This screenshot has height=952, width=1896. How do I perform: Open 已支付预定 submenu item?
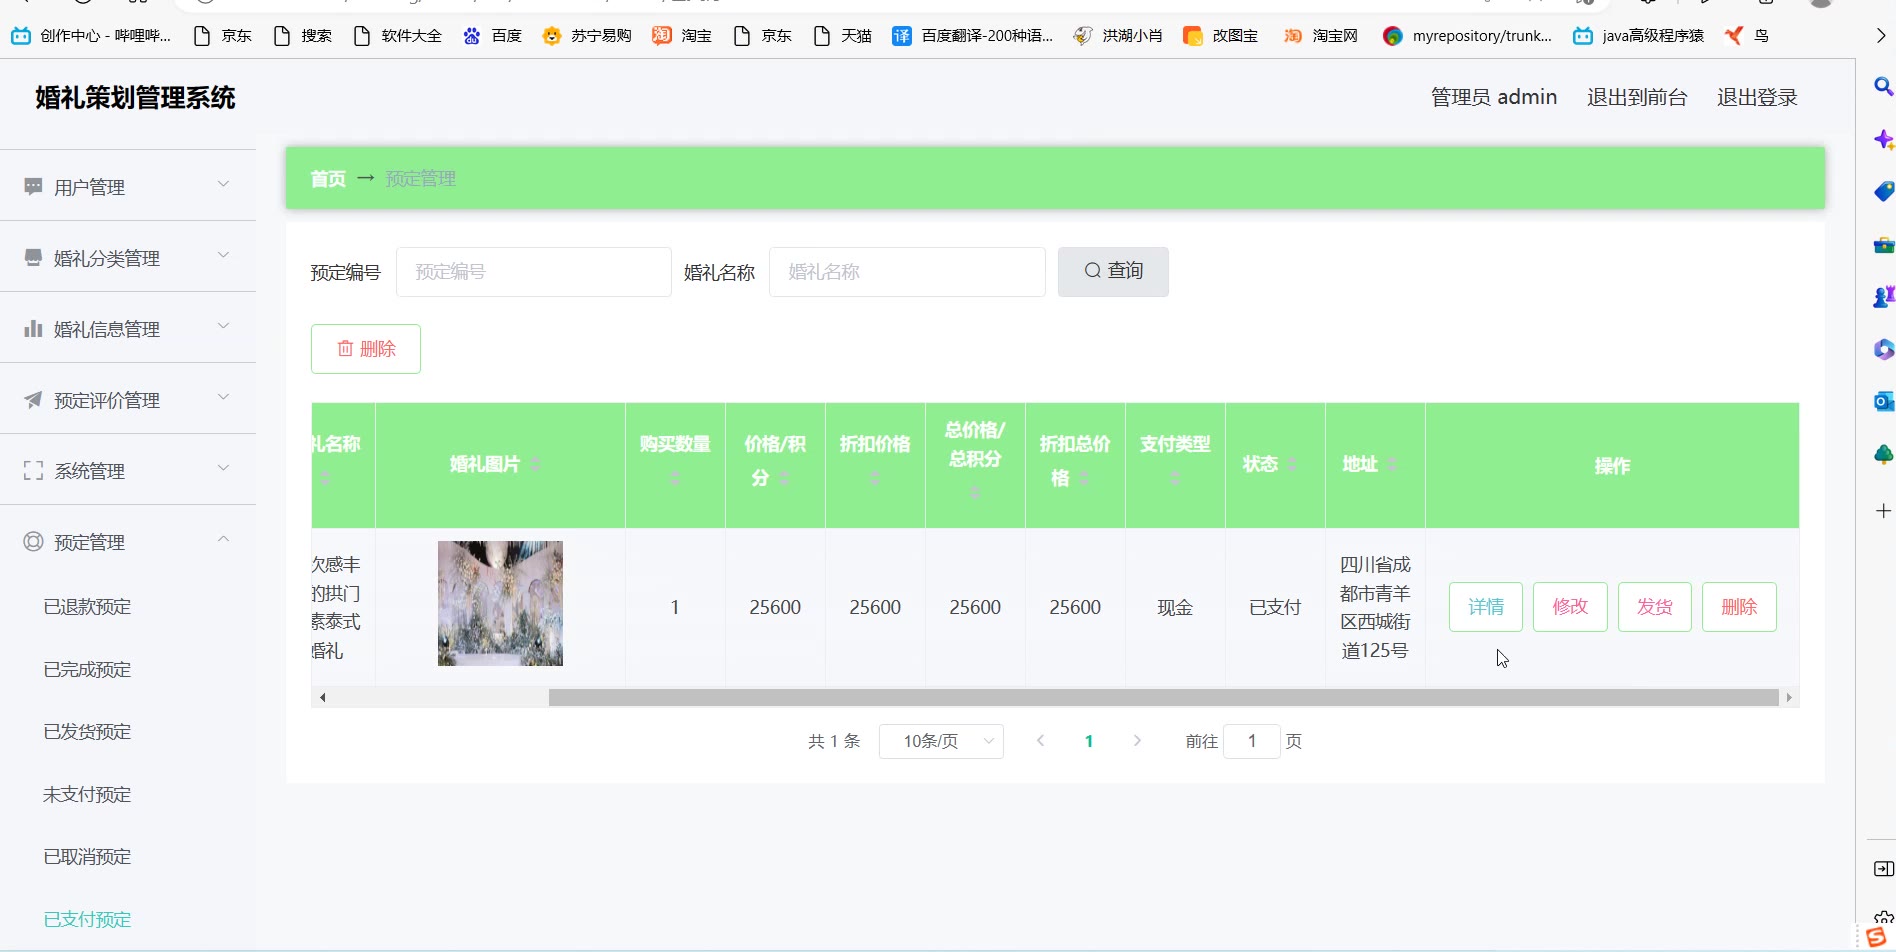pos(87,920)
